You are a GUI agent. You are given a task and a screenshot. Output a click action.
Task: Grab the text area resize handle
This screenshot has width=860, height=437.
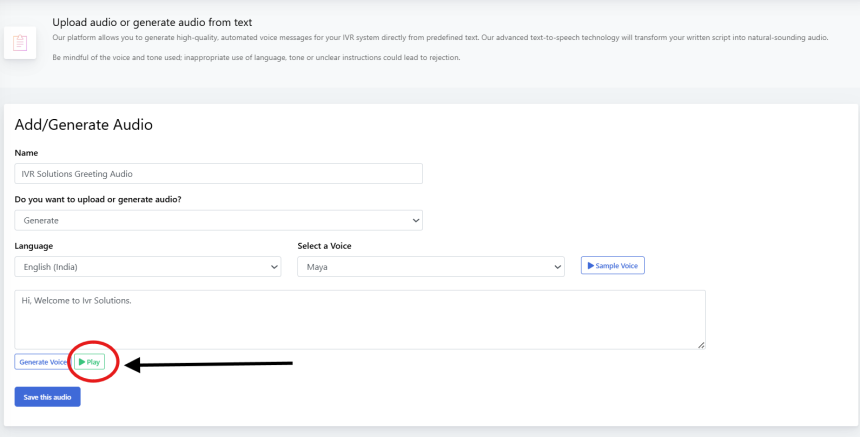click(701, 345)
